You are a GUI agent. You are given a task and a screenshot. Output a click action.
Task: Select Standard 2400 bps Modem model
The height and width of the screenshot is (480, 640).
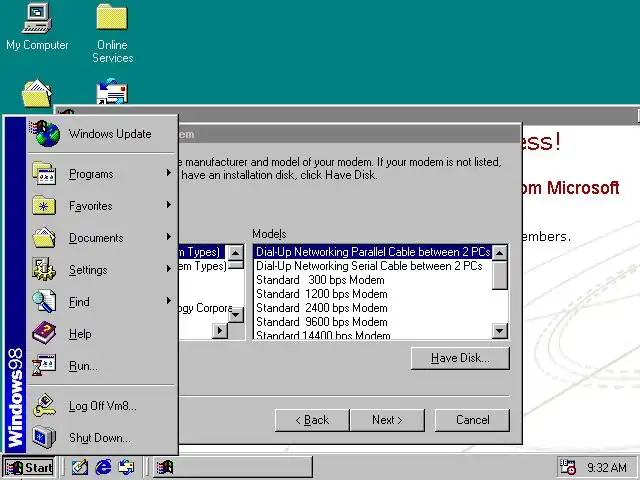(x=373, y=308)
